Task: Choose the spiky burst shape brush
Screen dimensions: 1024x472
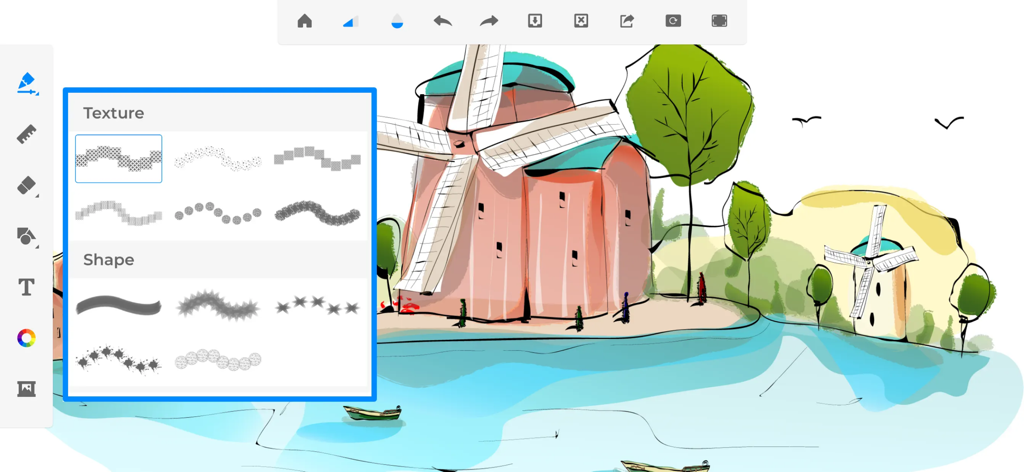Action: 218,306
